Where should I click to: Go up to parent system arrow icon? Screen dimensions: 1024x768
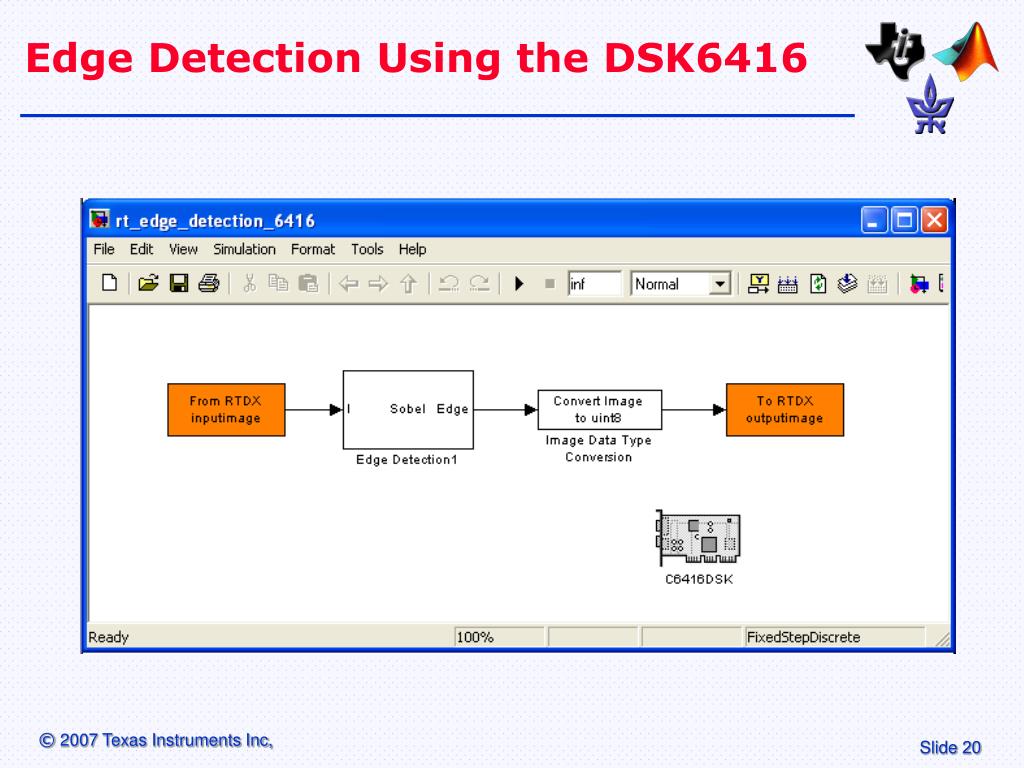point(409,283)
